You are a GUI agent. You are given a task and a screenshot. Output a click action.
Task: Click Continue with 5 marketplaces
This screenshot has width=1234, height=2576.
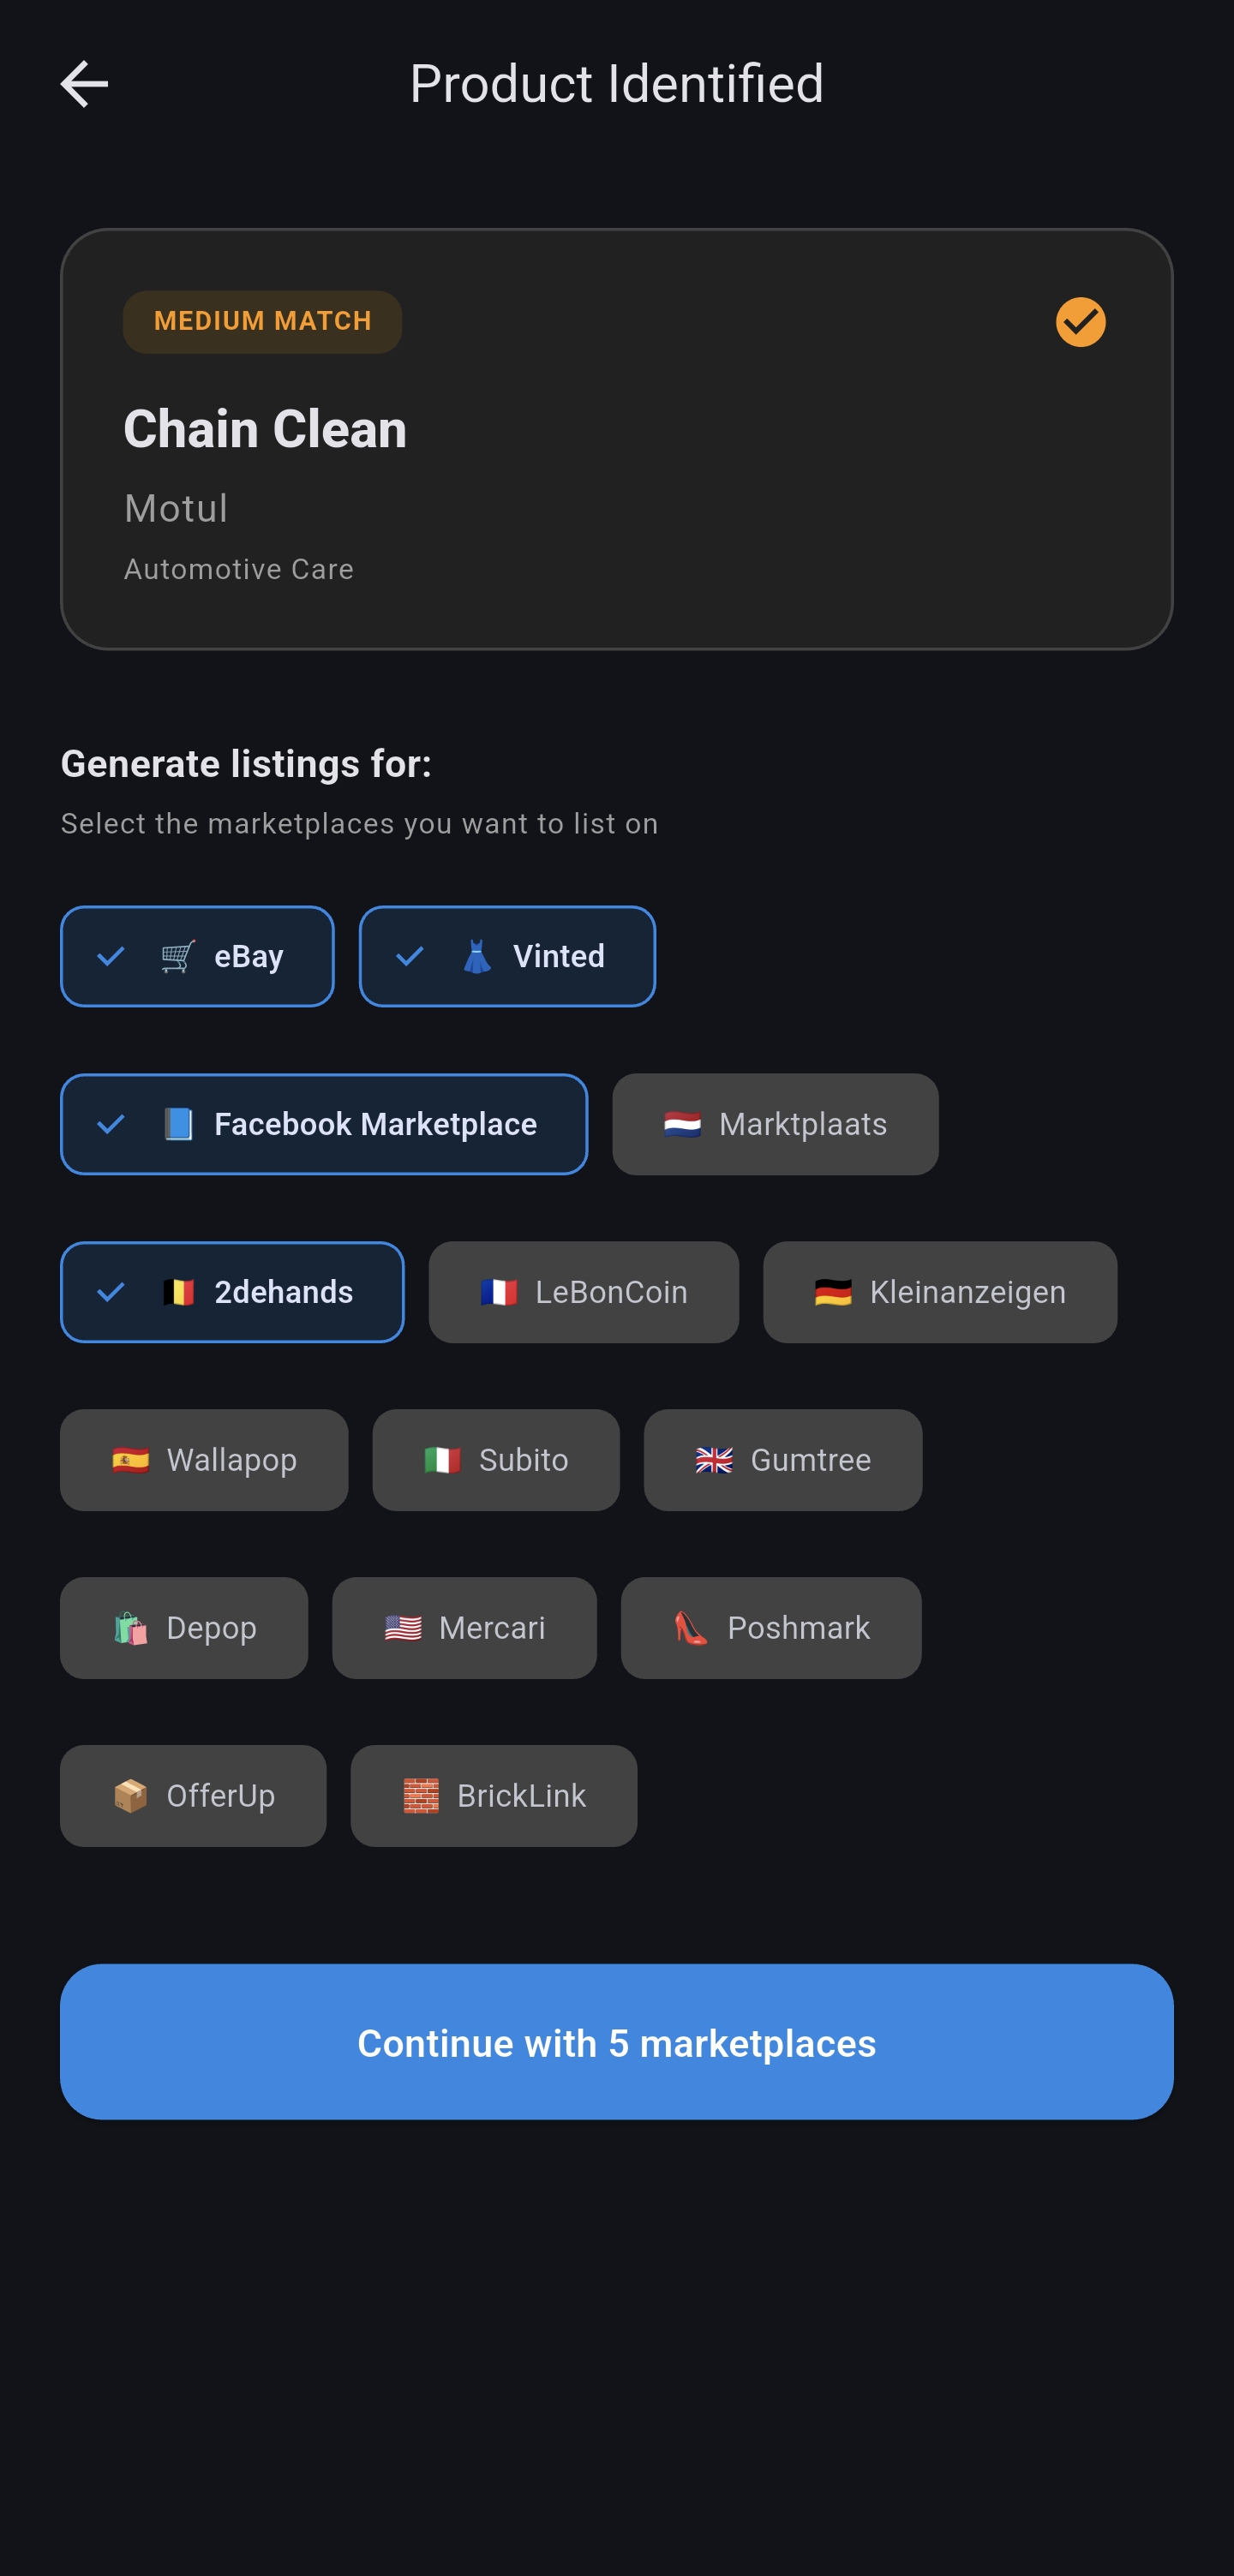pyautogui.click(x=617, y=2043)
